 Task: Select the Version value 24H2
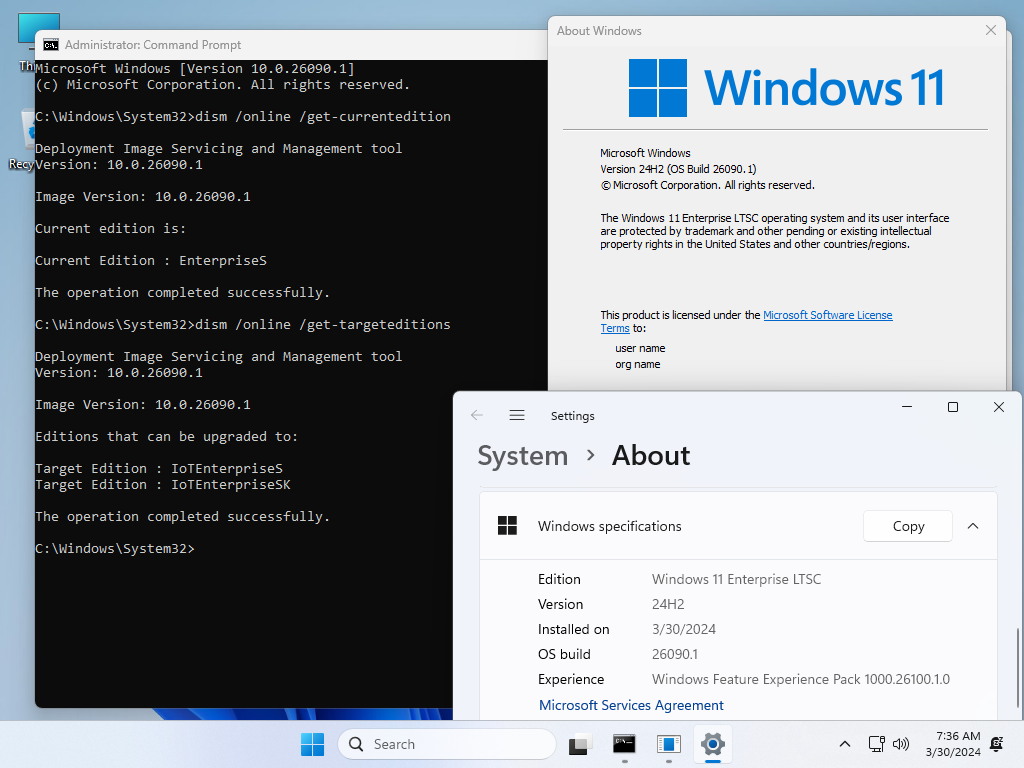(667, 604)
